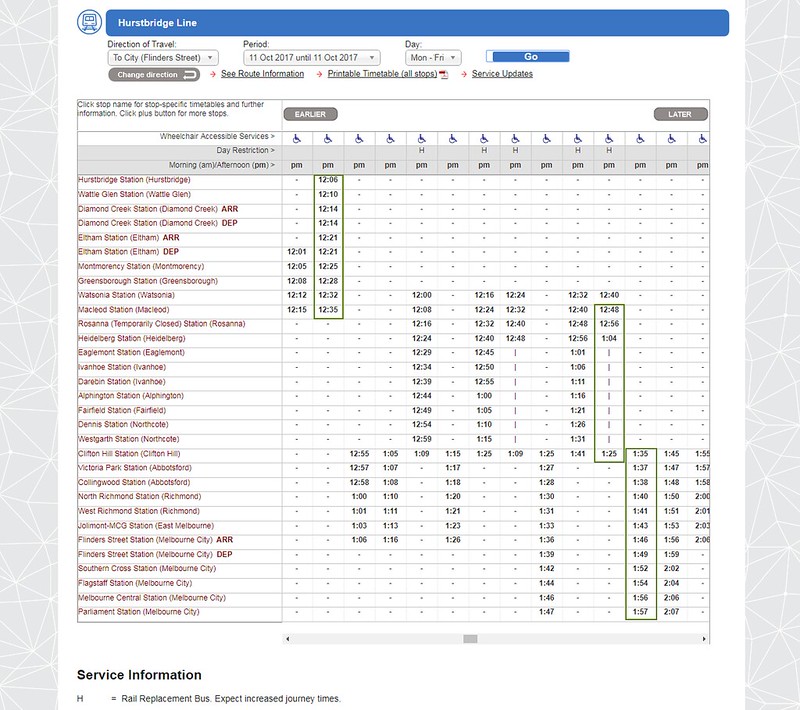This screenshot has height=710, width=800.
Task: Open Southern Cross Station link
Action: coord(147,568)
